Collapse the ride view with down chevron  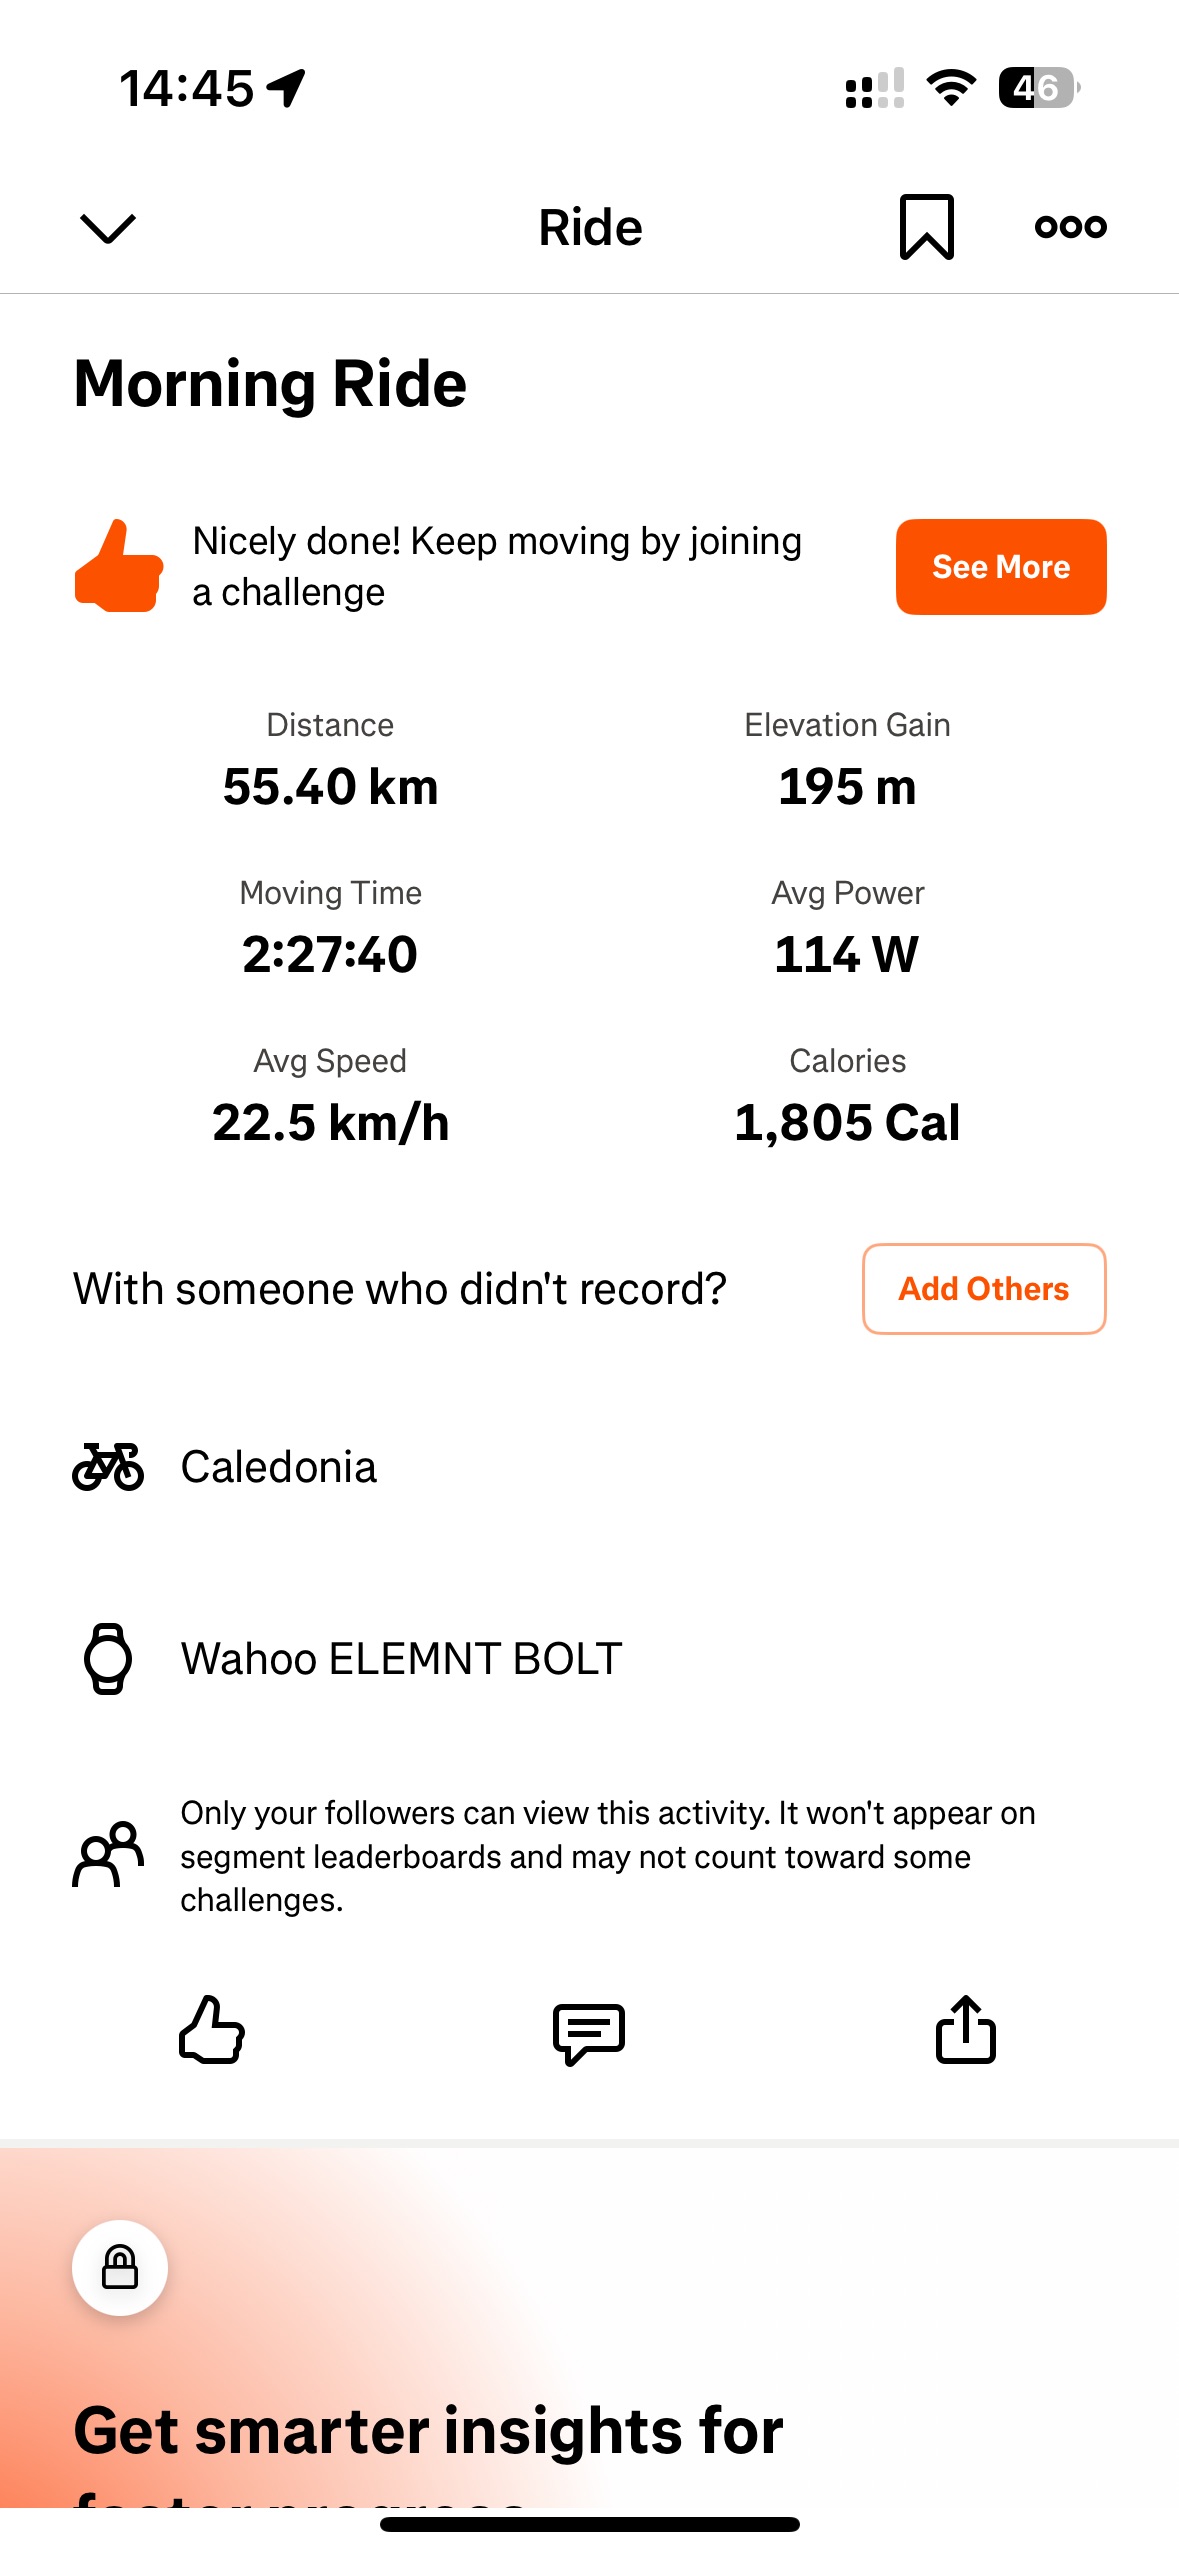107,228
